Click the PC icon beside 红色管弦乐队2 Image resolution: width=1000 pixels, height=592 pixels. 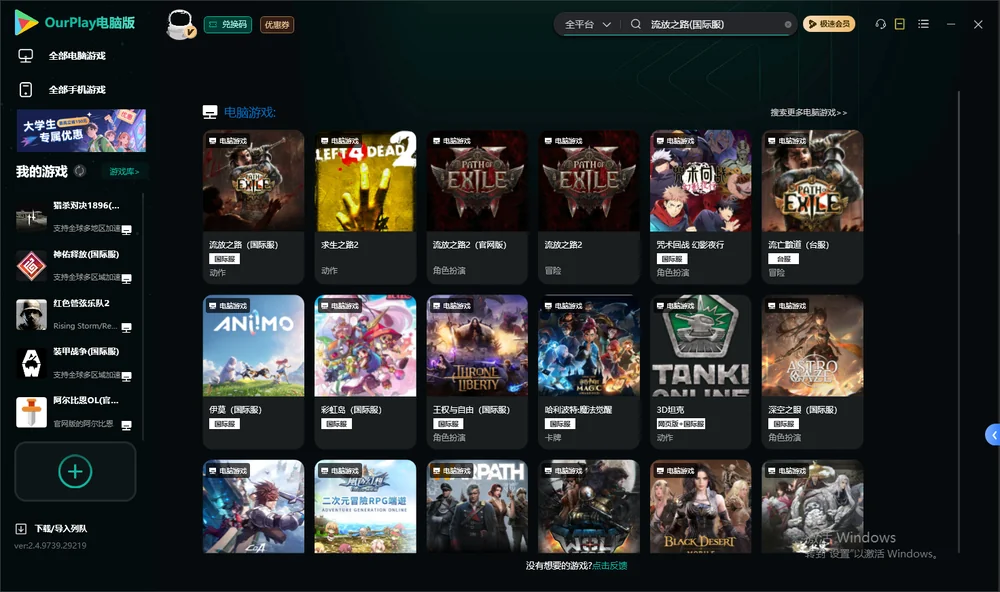point(126,328)
